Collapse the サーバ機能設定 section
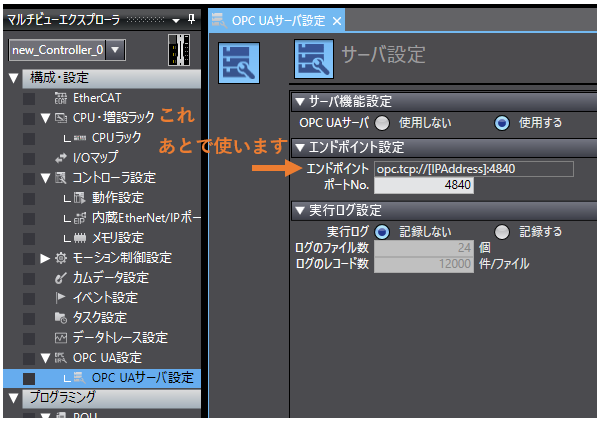This screenshot has height=422, width=602. click(300, 102)
